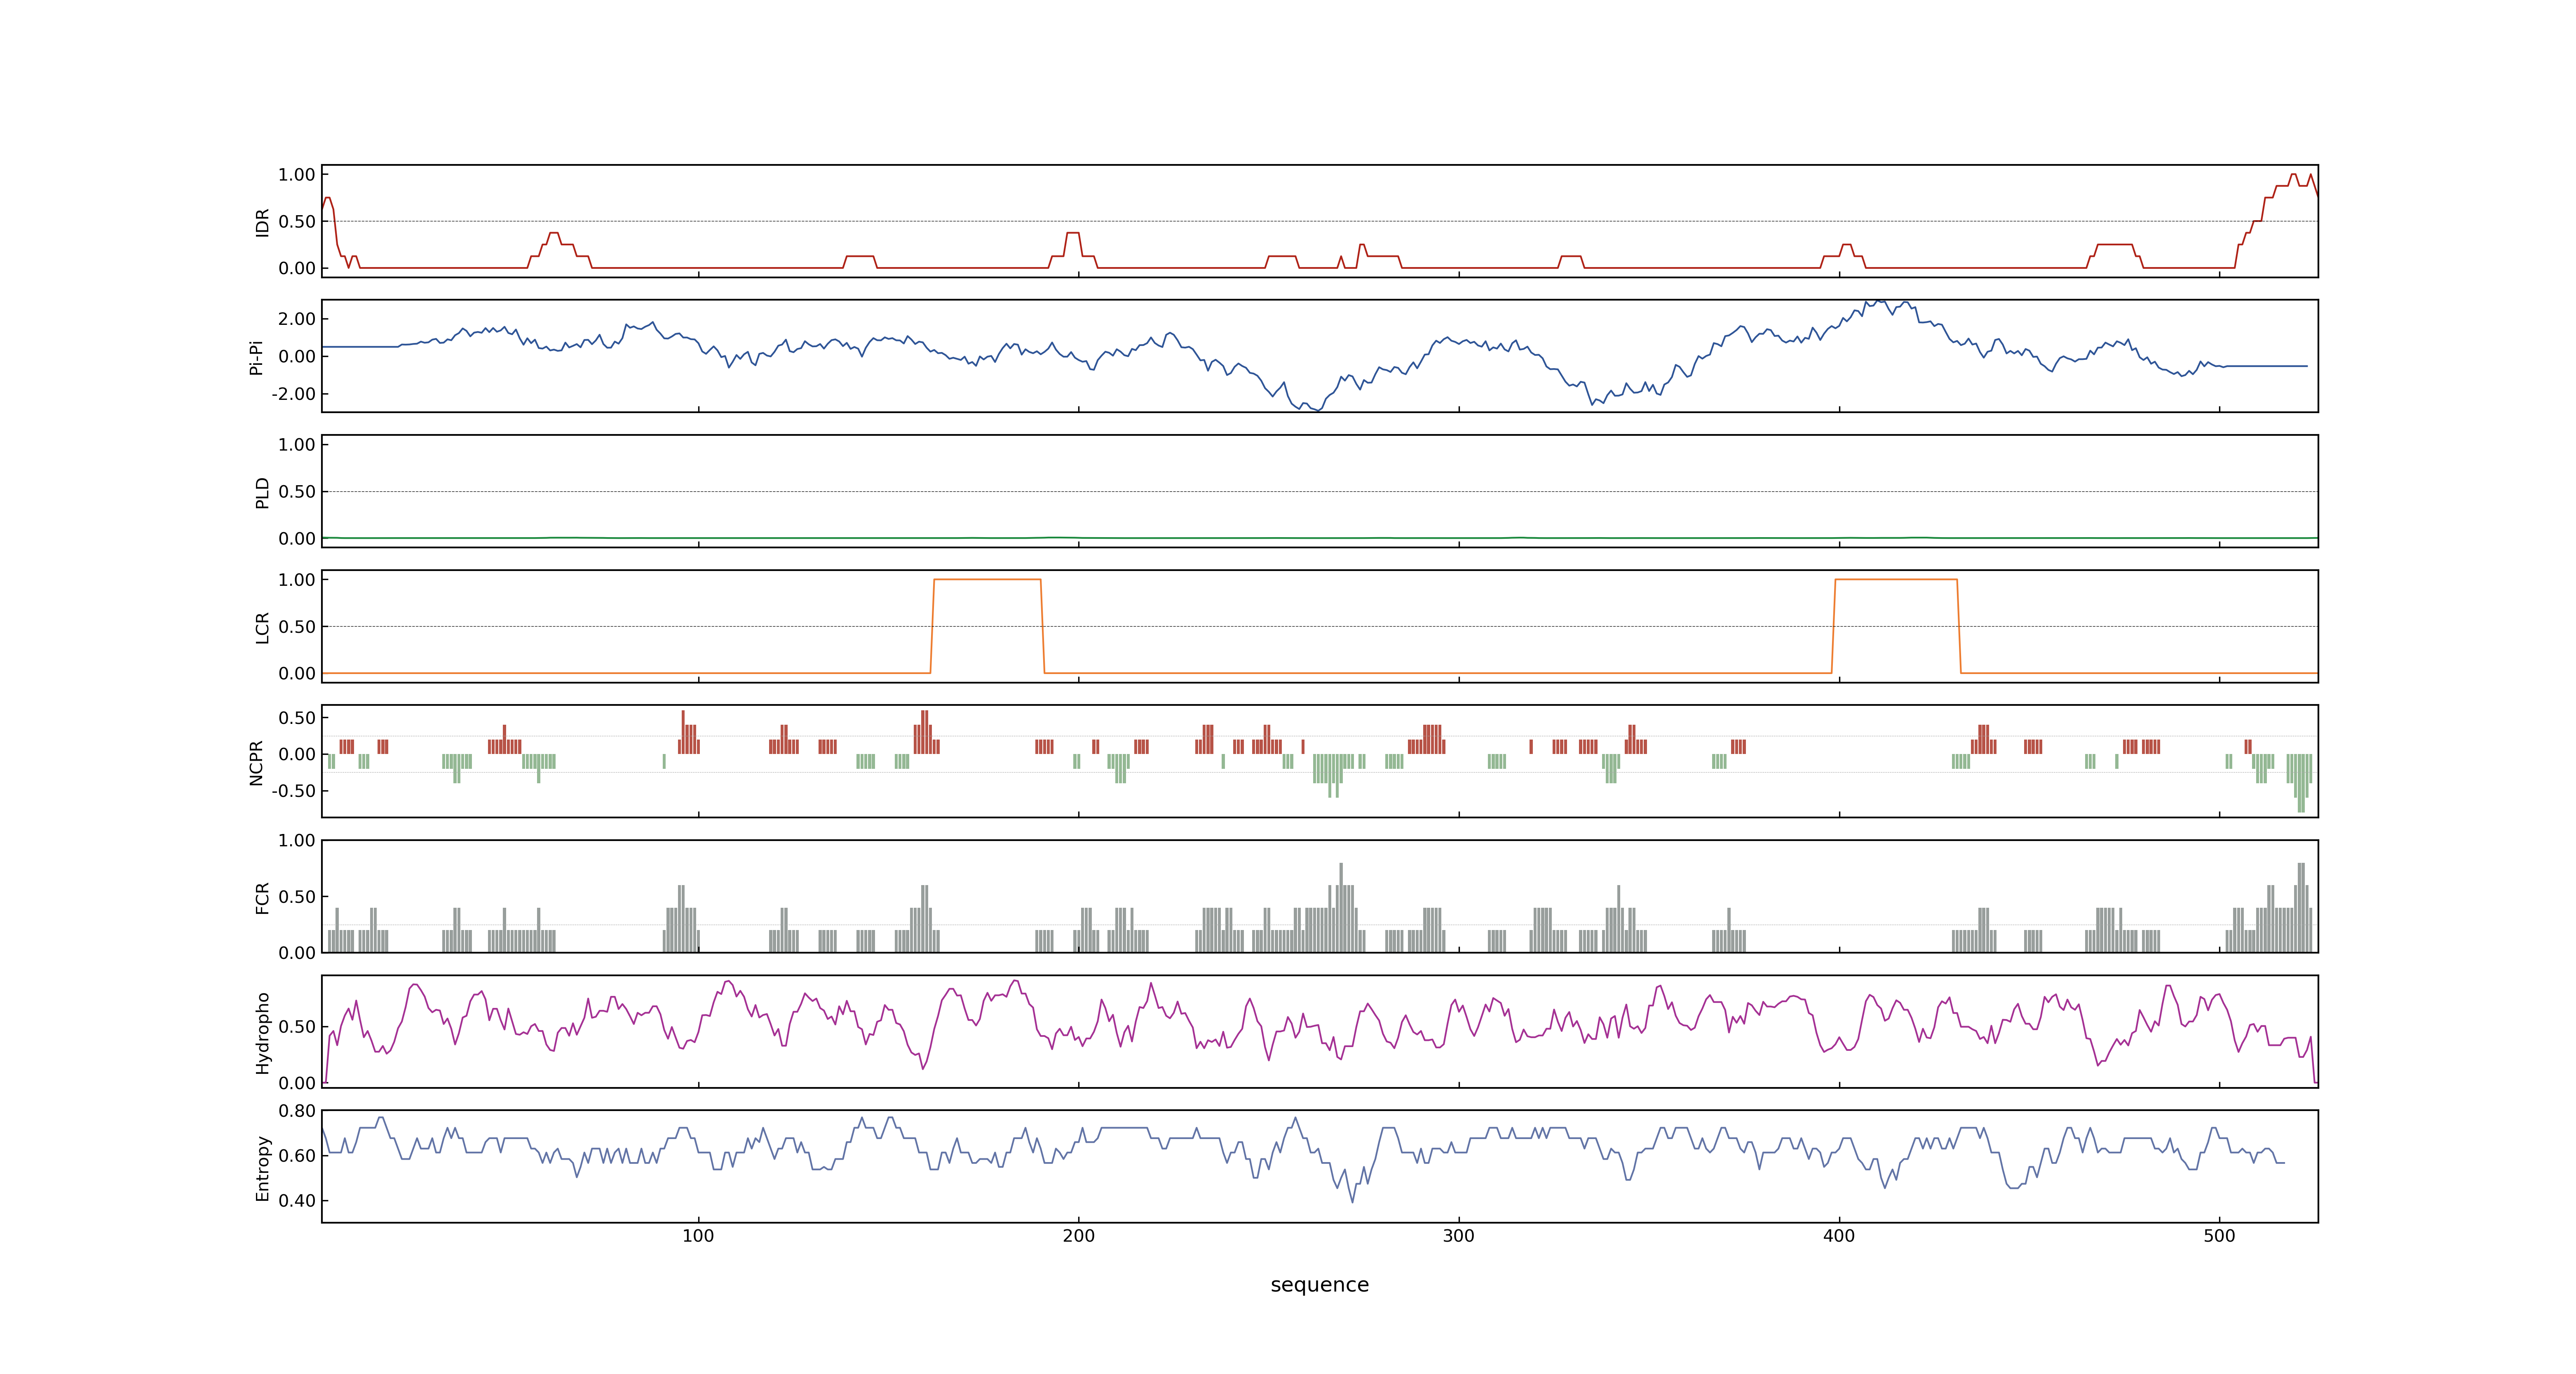
Task: Click the 2.00 tick on Pi-Pi axis
Action: (x=296, y=319)
